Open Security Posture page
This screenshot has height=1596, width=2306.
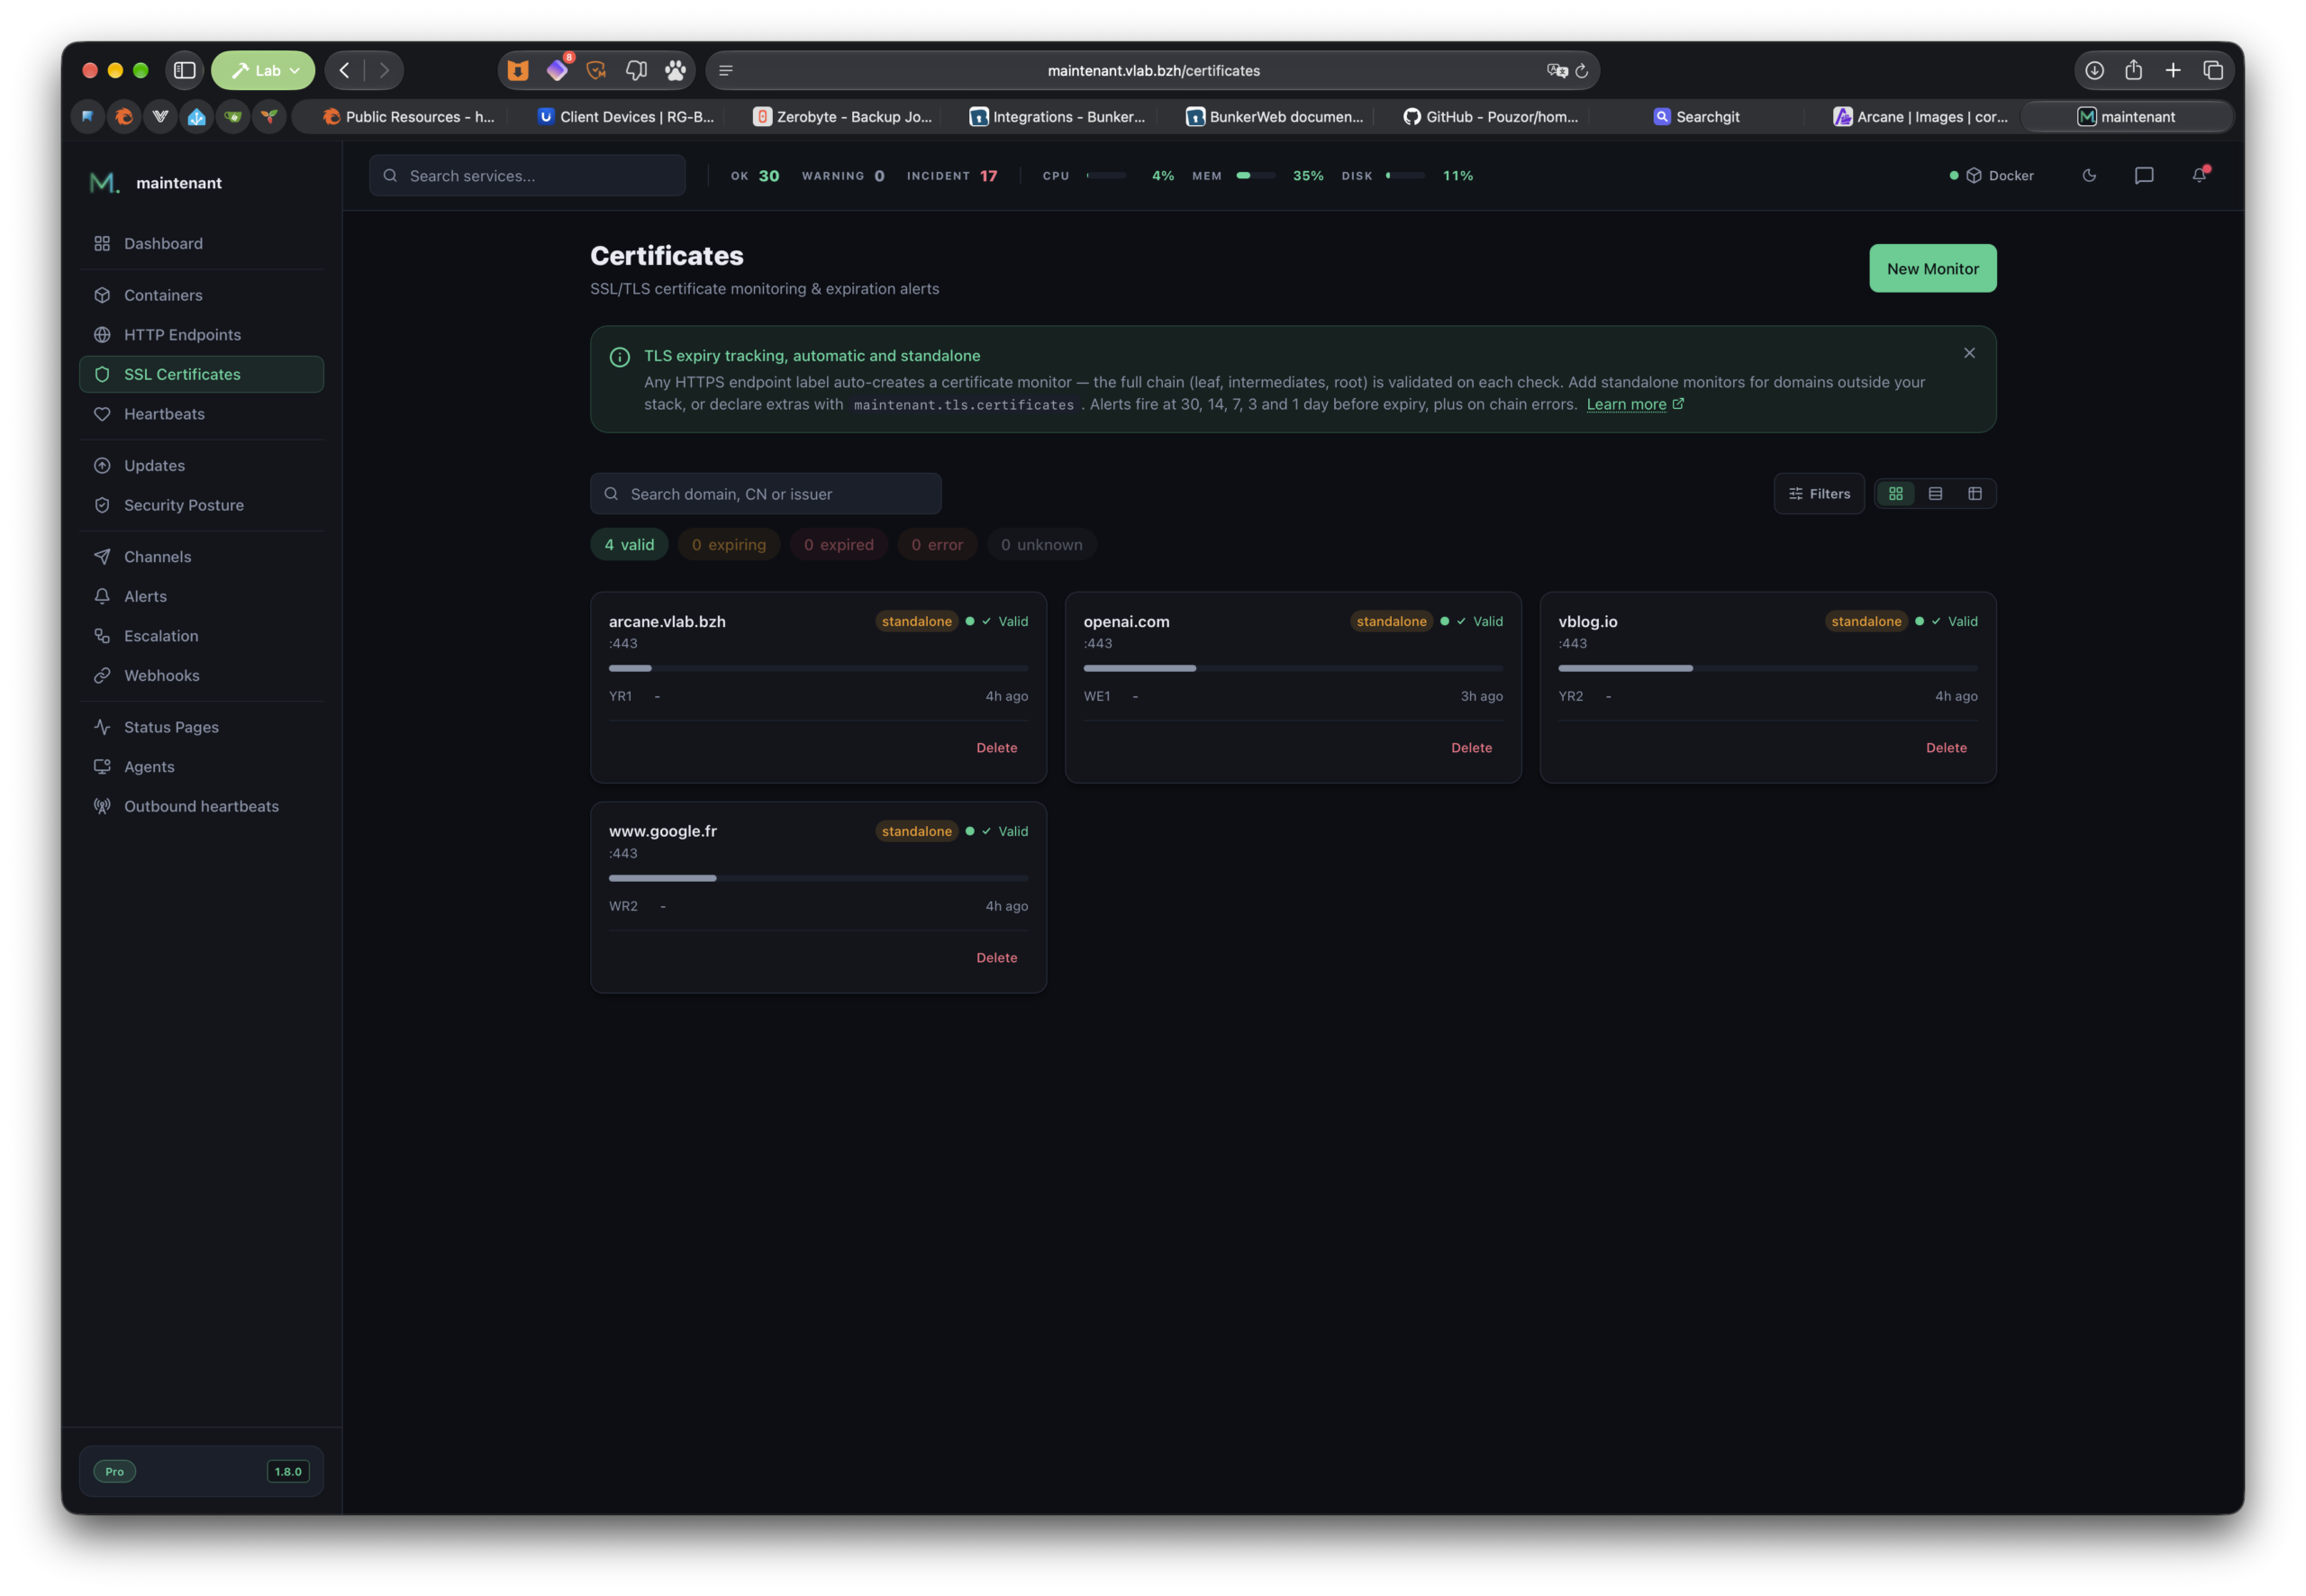[201, 505]
